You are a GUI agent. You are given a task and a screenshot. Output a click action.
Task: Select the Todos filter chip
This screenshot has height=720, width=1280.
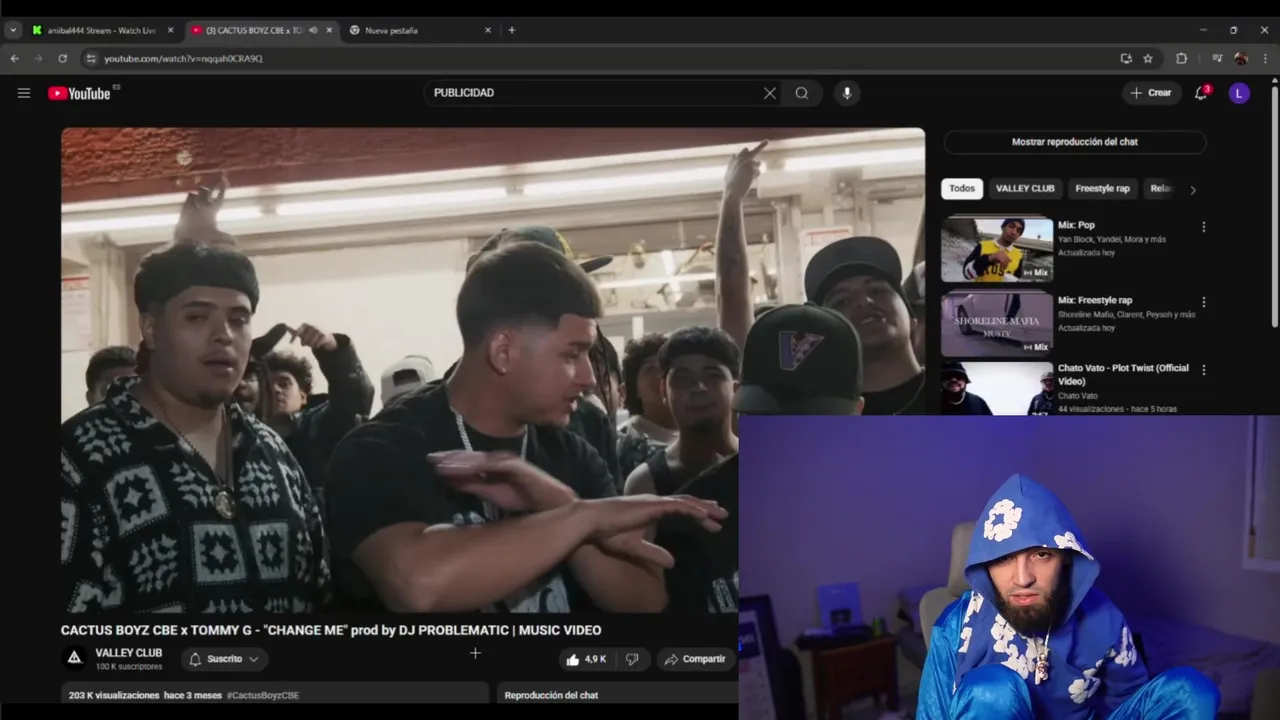(x=962, y=188)
